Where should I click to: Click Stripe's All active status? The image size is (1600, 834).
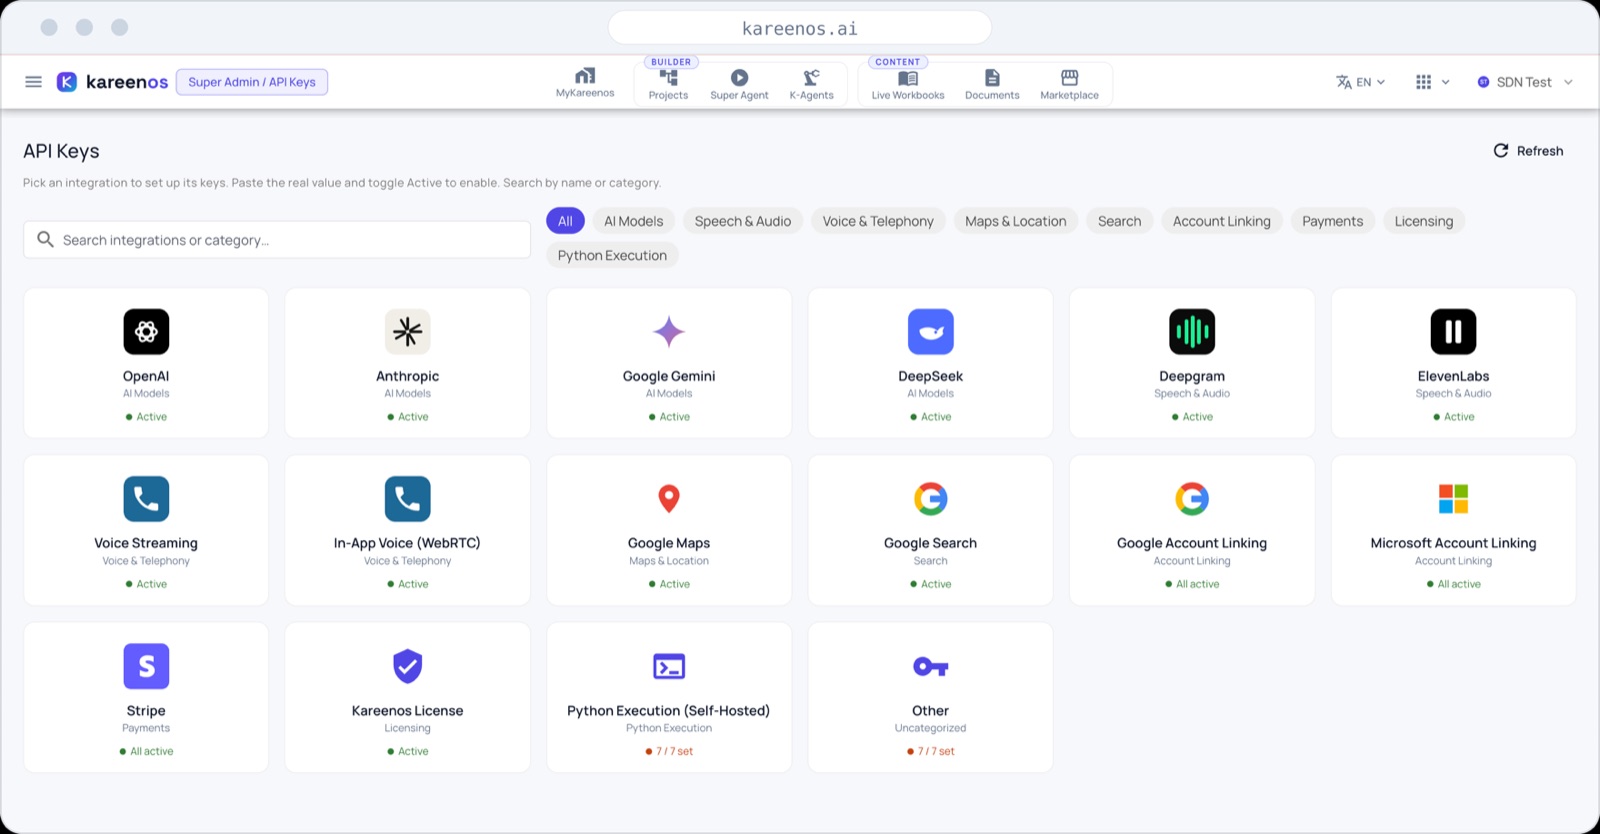click(x=146, y=751)
